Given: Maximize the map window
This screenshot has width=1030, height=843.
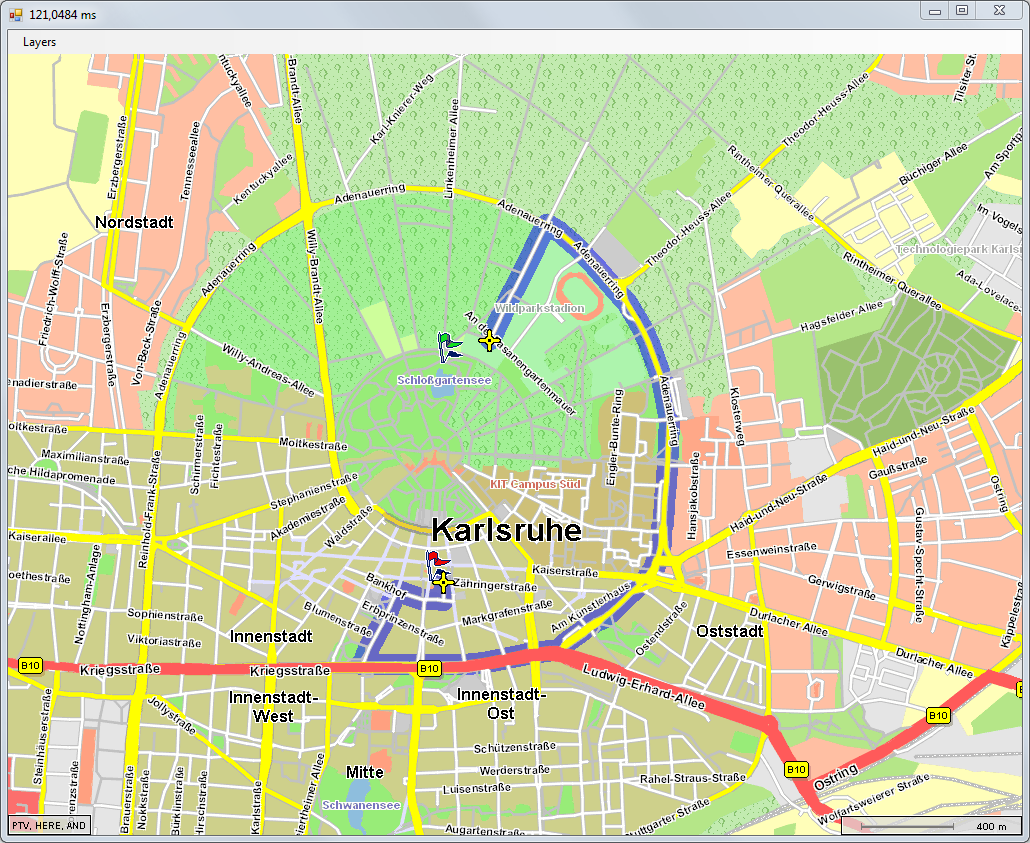Looking at the screenshot, I should click(961, 10).
